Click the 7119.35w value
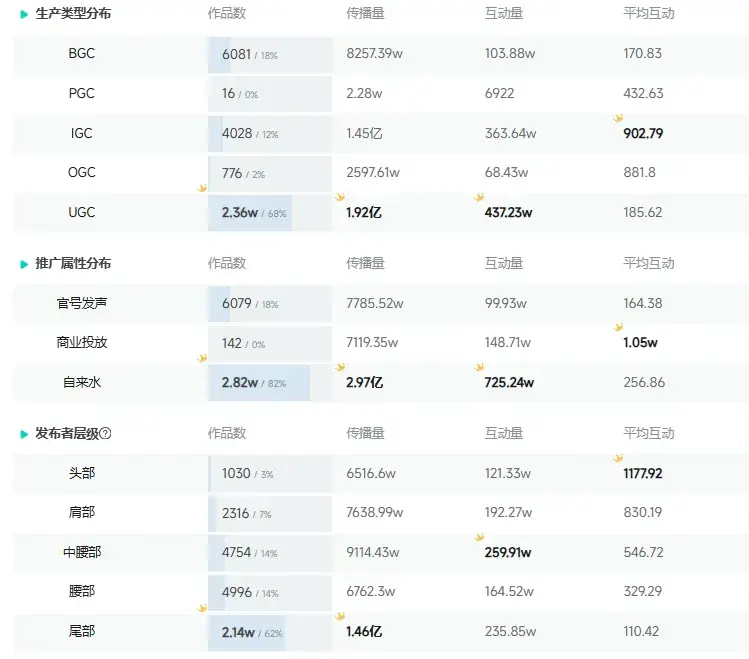The width and height of the screenshot is (749, 659). pyautogui.click(x=372, y=342)
